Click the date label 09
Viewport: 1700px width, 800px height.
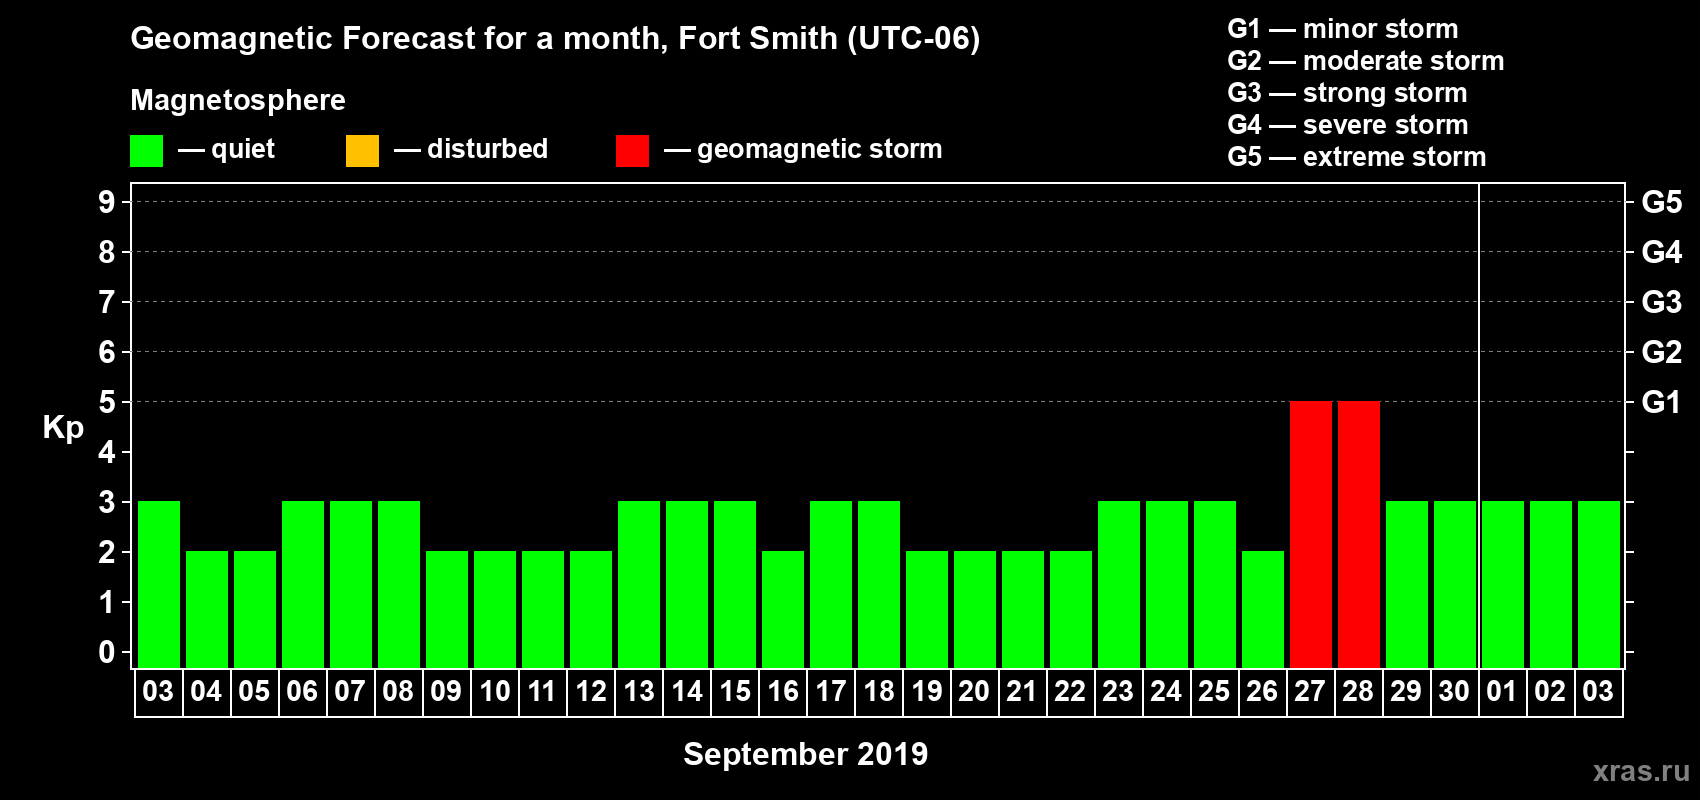pos(446,692)
